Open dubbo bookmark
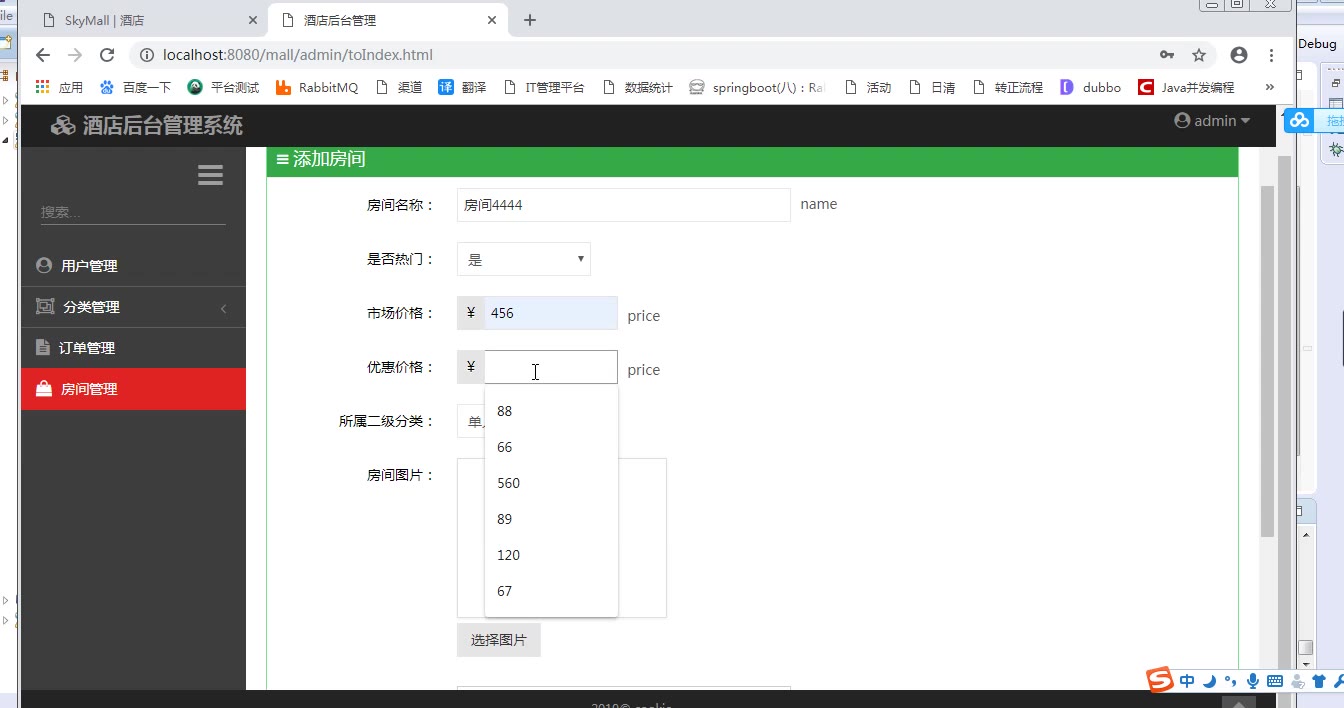The image size is (1344, 708). click(1091, 87)
